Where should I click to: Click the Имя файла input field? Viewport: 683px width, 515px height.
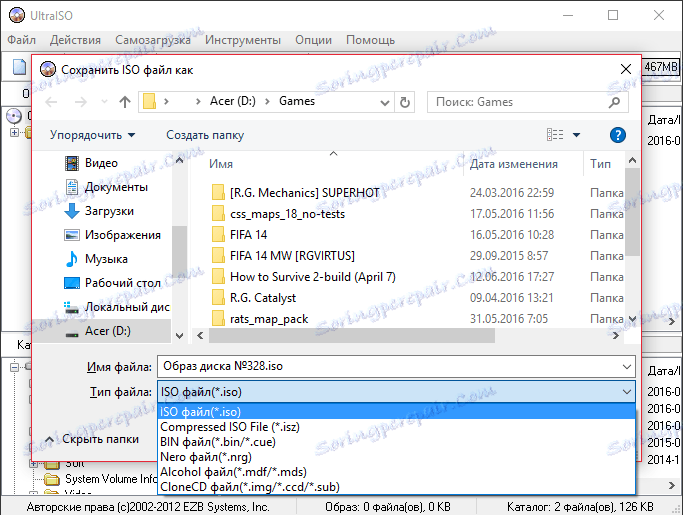point(396,366)
